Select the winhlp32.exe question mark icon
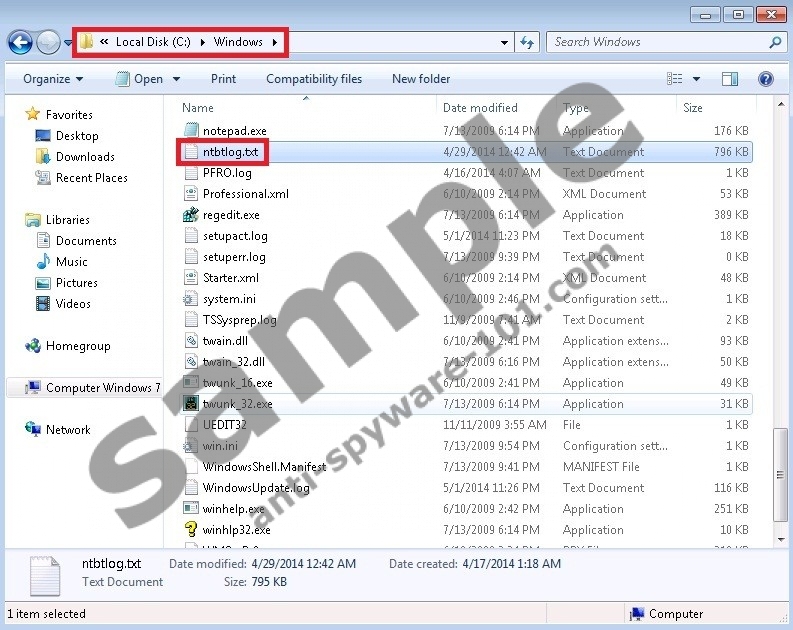Screen dimensions: 793x630 point(191,529)
